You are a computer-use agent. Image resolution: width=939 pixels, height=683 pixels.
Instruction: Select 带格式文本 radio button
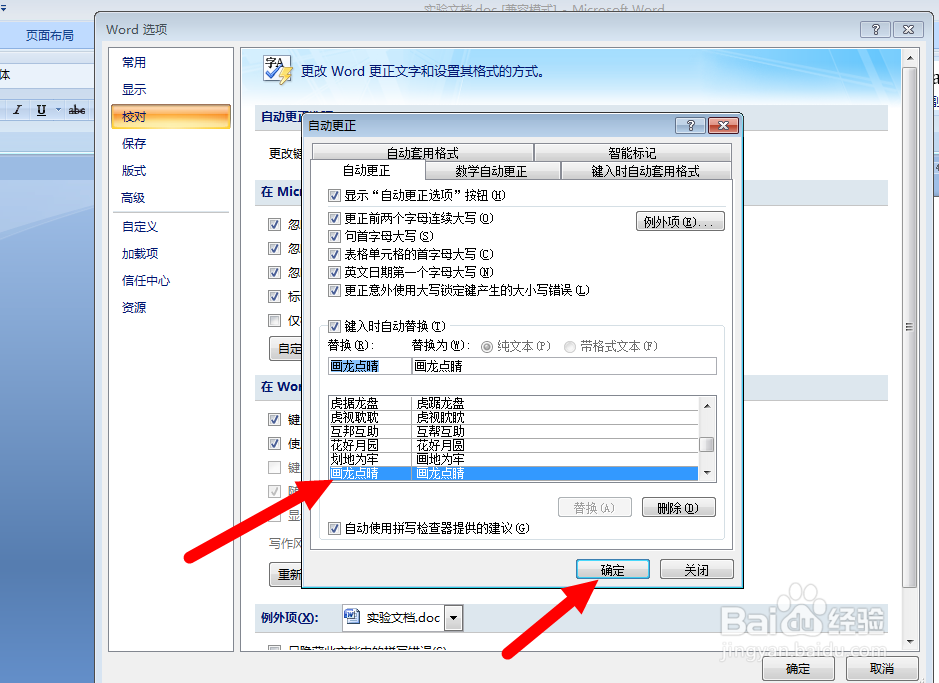point(570,347)
